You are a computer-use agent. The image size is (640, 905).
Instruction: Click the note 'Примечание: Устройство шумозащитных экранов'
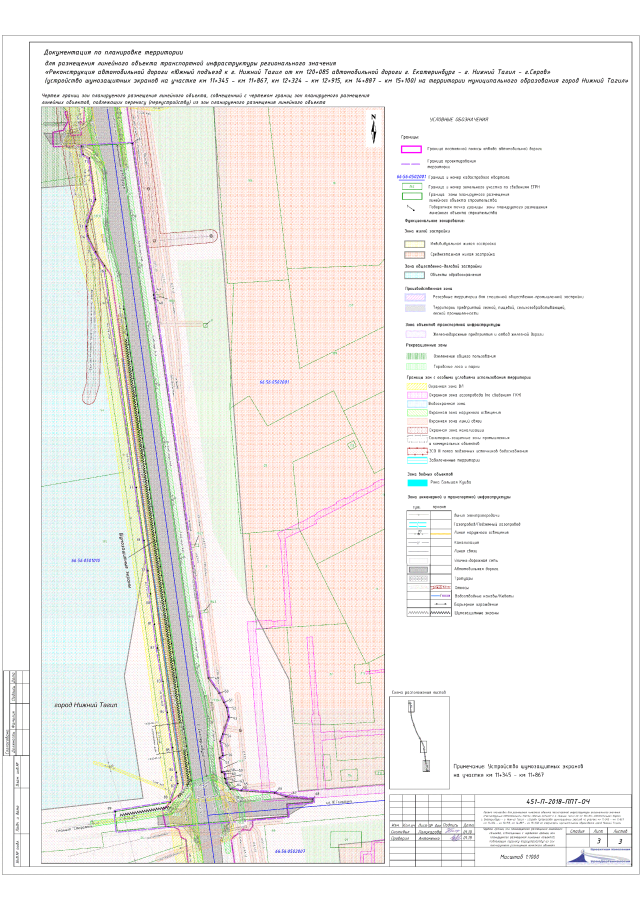(518, 766)
